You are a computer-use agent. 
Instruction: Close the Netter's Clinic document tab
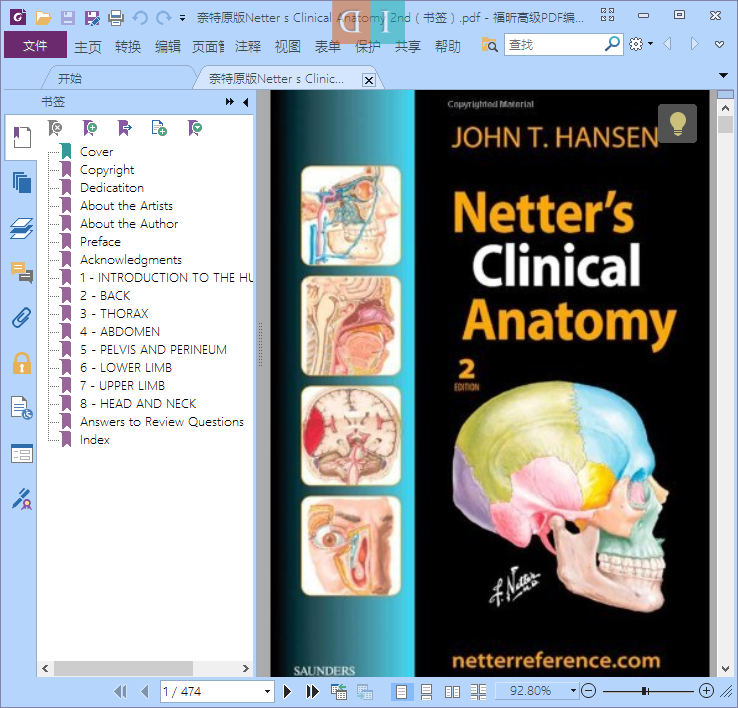tap(369, 80)
